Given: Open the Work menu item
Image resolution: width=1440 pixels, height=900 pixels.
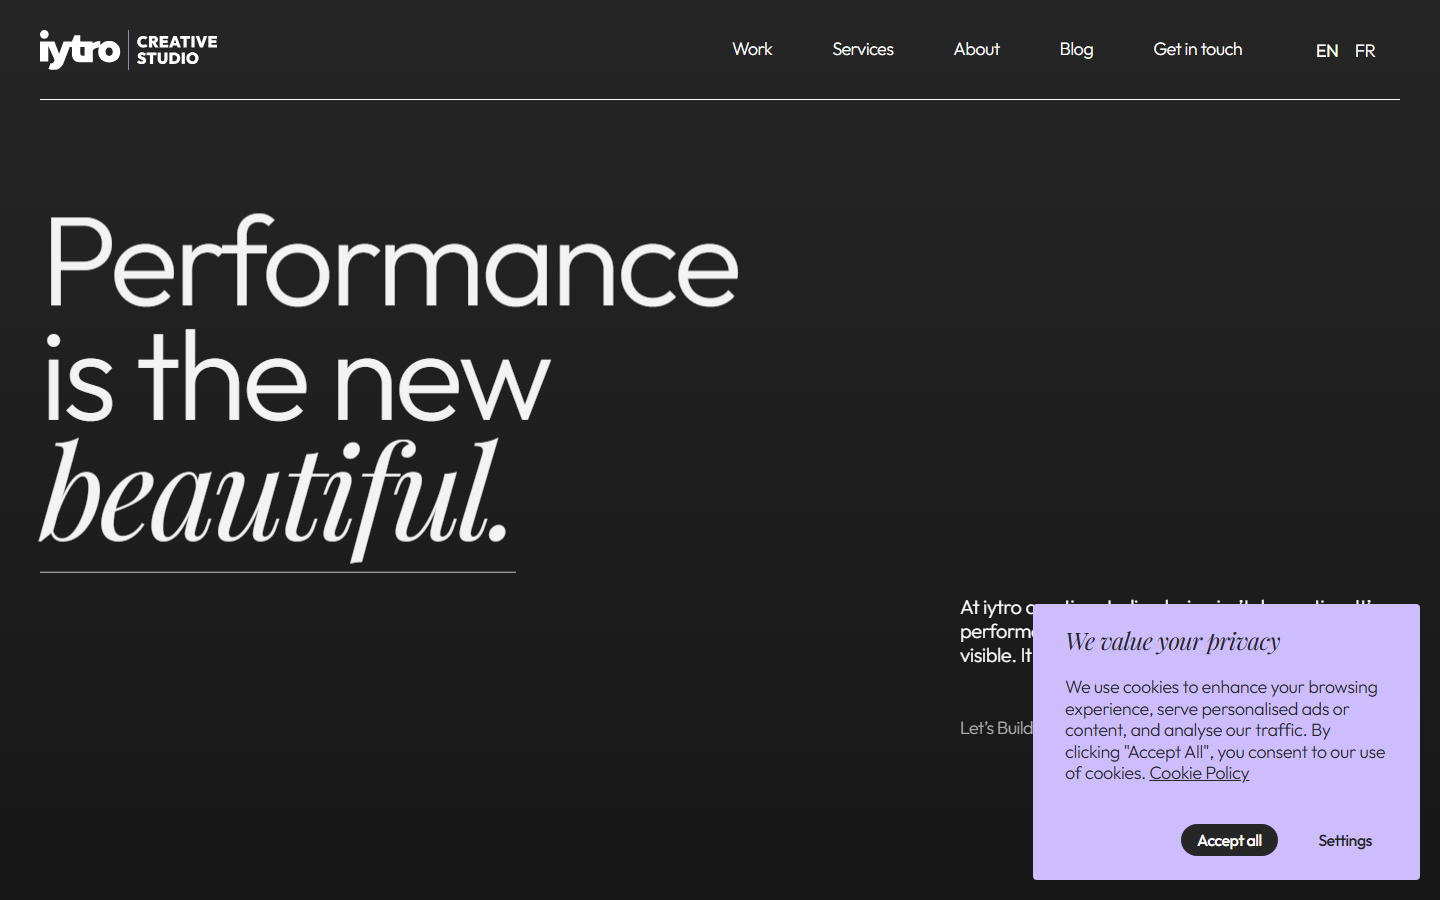Looking at the screenshot, I should (752, 49).
